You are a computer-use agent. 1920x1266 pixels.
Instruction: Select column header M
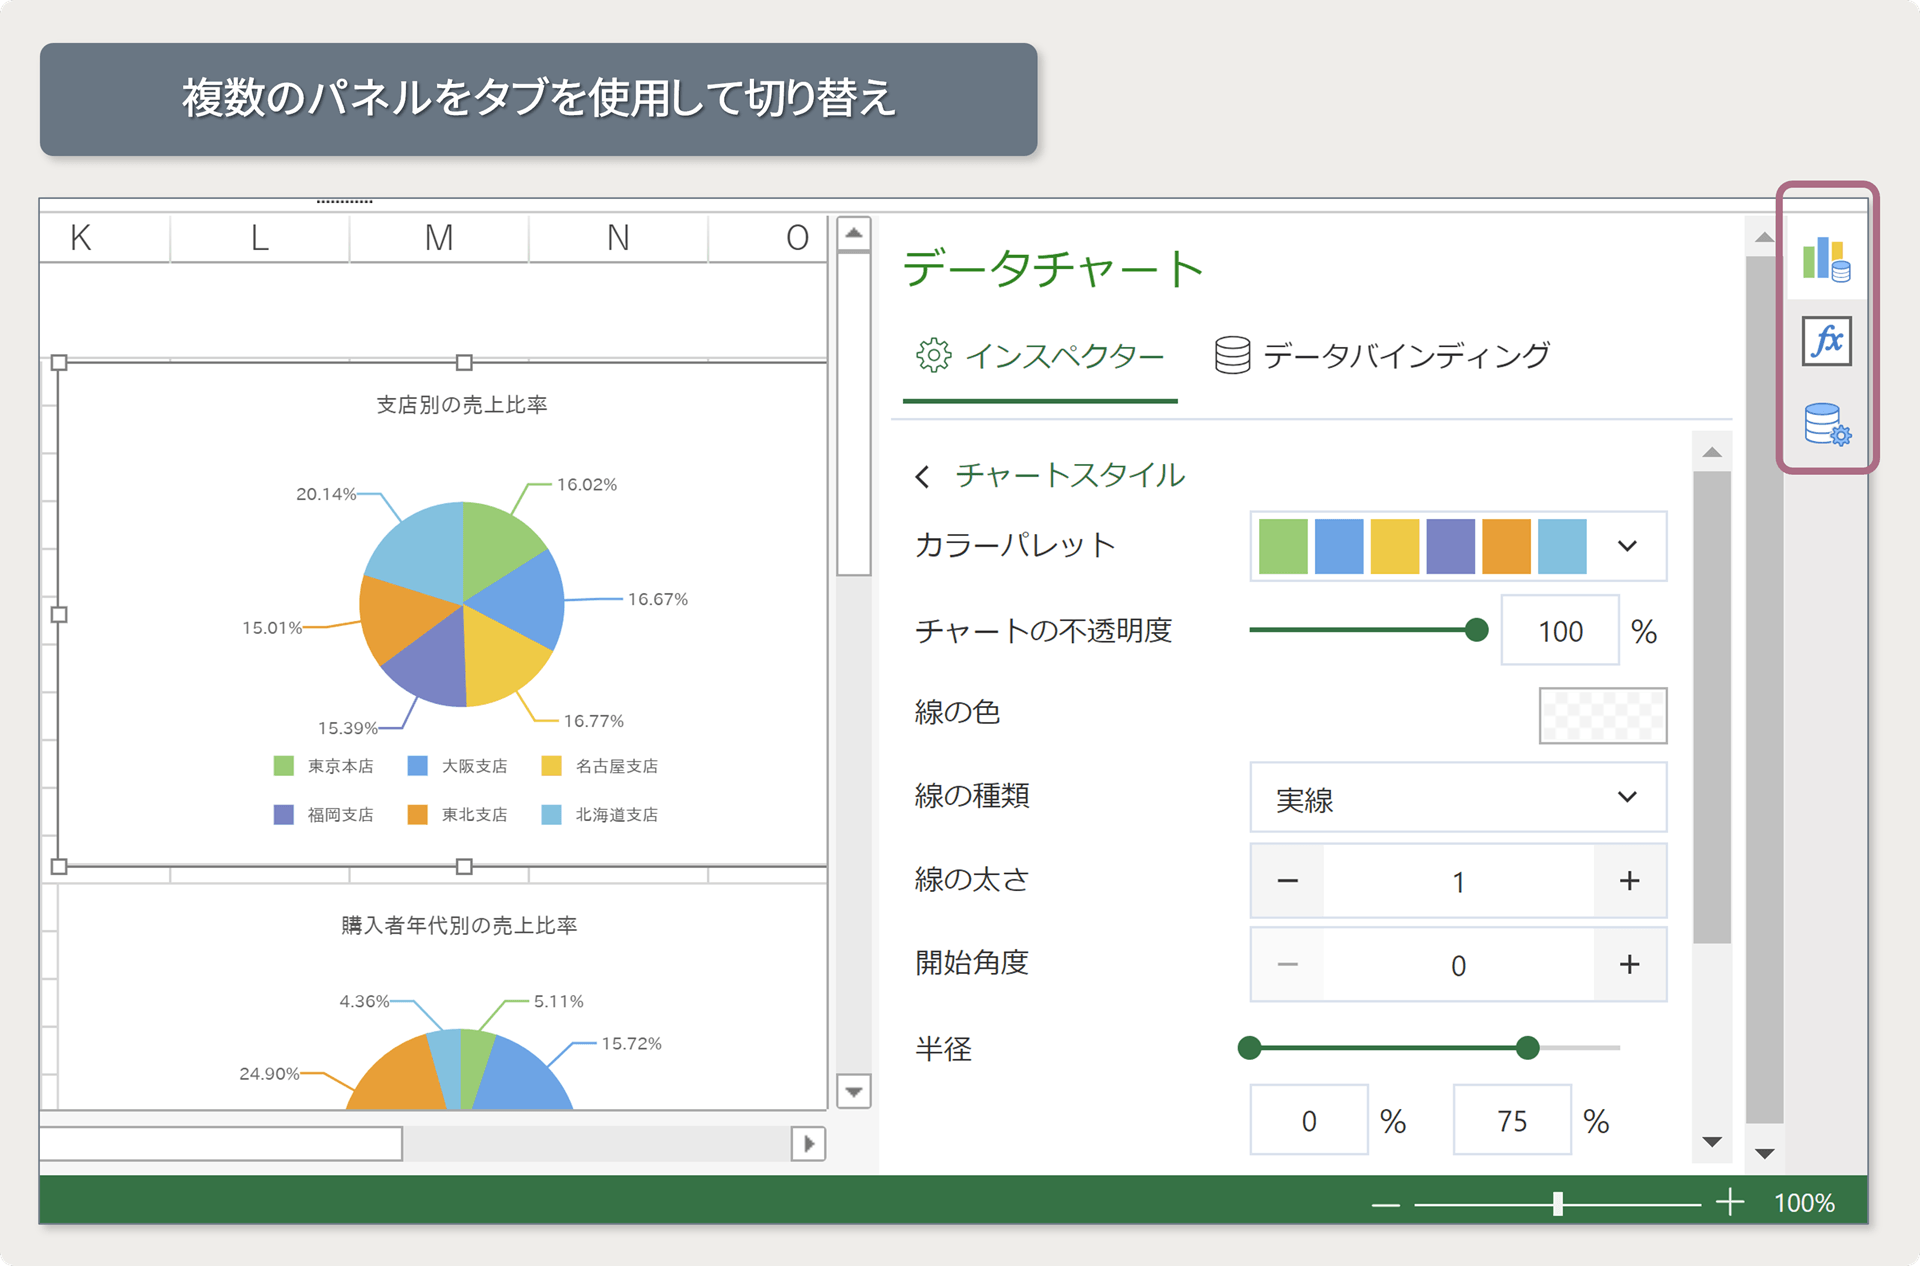pyautogui.click(x=439, y=238)
